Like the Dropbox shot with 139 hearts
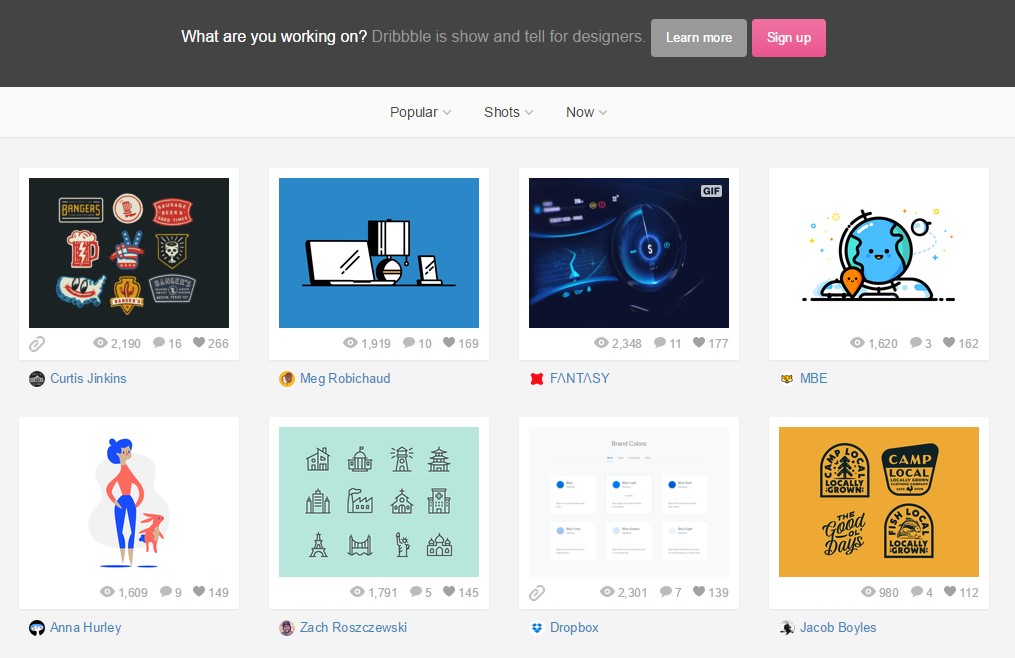Screen dimensions: 1015x658 699,591
